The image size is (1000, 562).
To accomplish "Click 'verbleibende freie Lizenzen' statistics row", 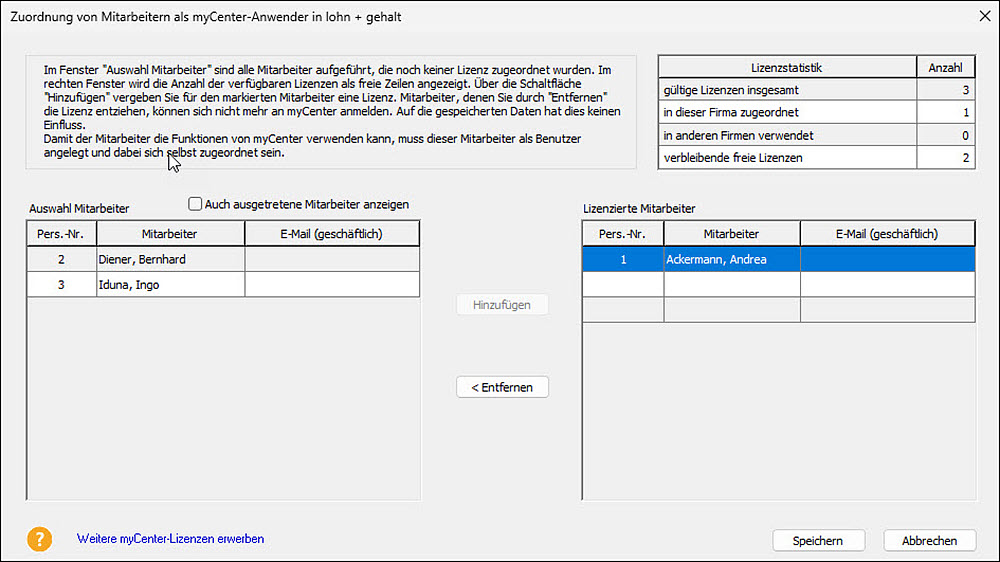I will [x=787, y=158].
